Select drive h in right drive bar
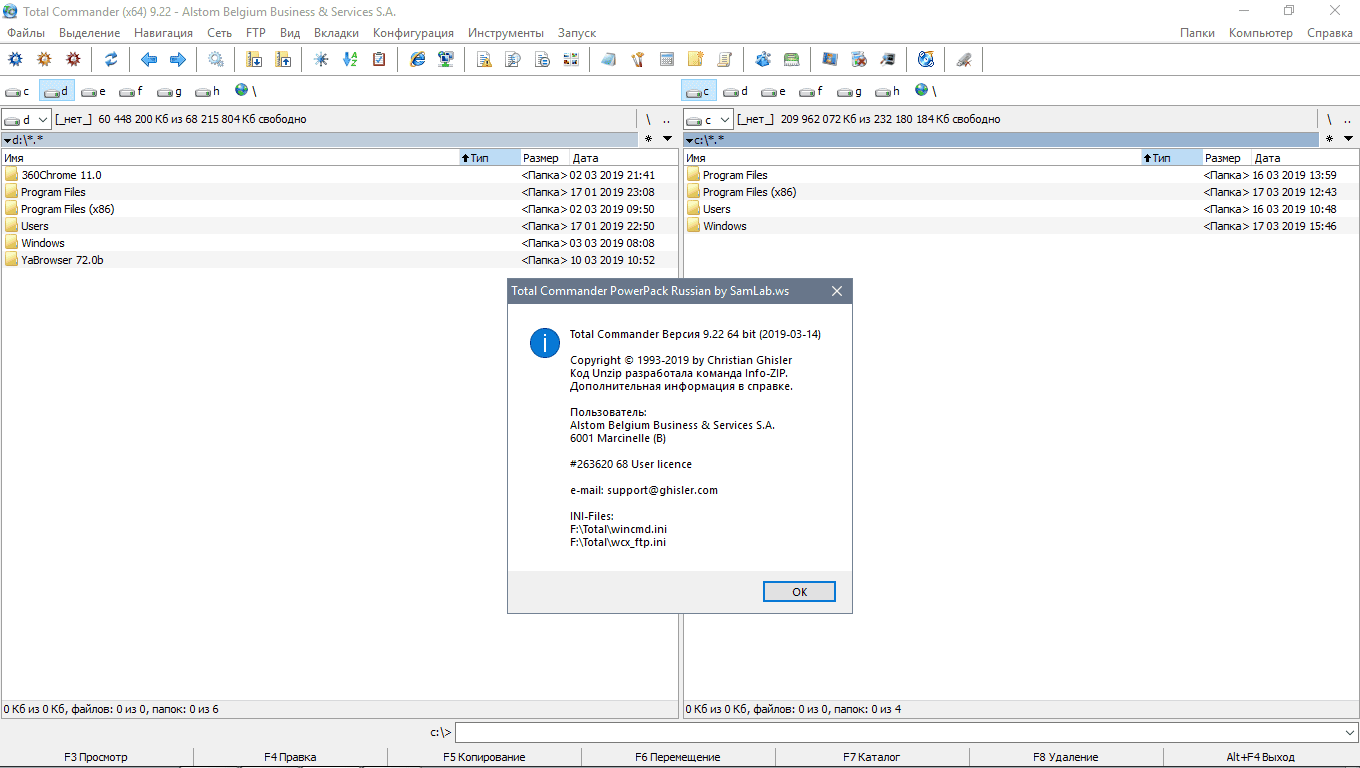Image resolution: width=1360 pixels, height=768 pixels. click(x=887, y=91)
